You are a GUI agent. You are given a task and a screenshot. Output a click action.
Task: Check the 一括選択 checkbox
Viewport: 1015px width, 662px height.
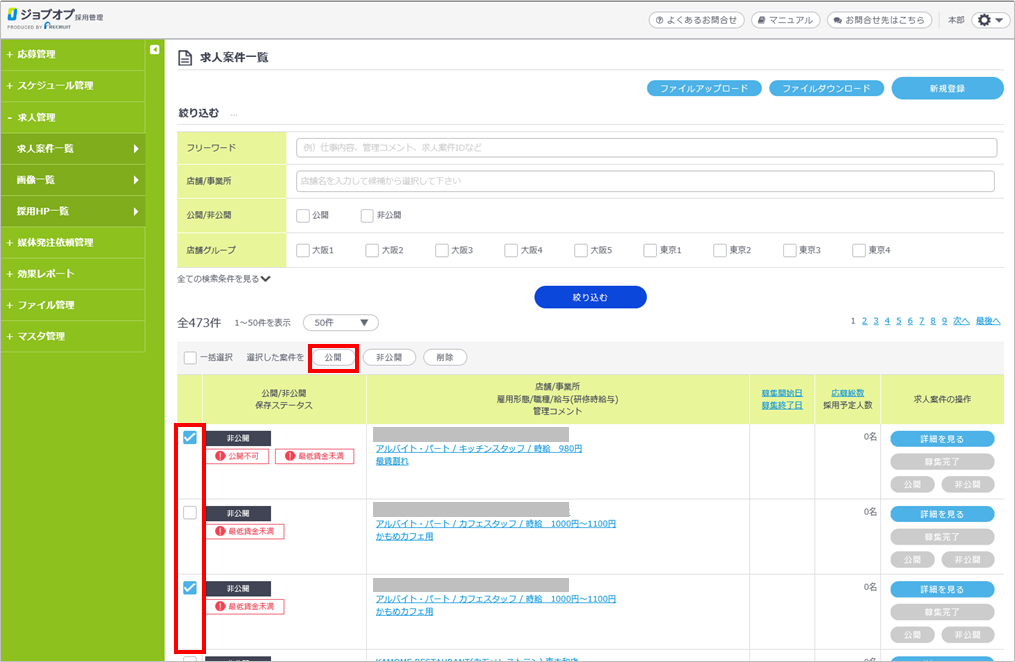point(190,357)
